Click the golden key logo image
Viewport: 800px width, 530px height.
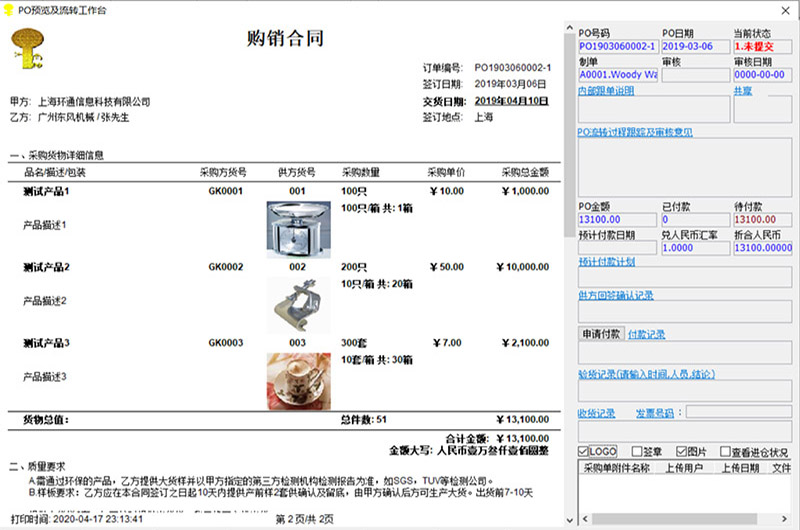pos(27,50)
